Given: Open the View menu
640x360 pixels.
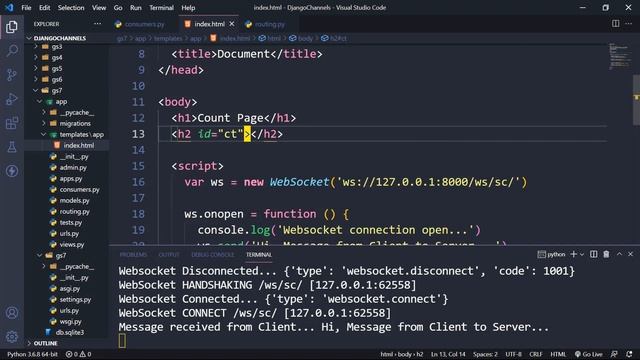Looking at the screenshot, I should pyautogui.click(x=99, y=7).
